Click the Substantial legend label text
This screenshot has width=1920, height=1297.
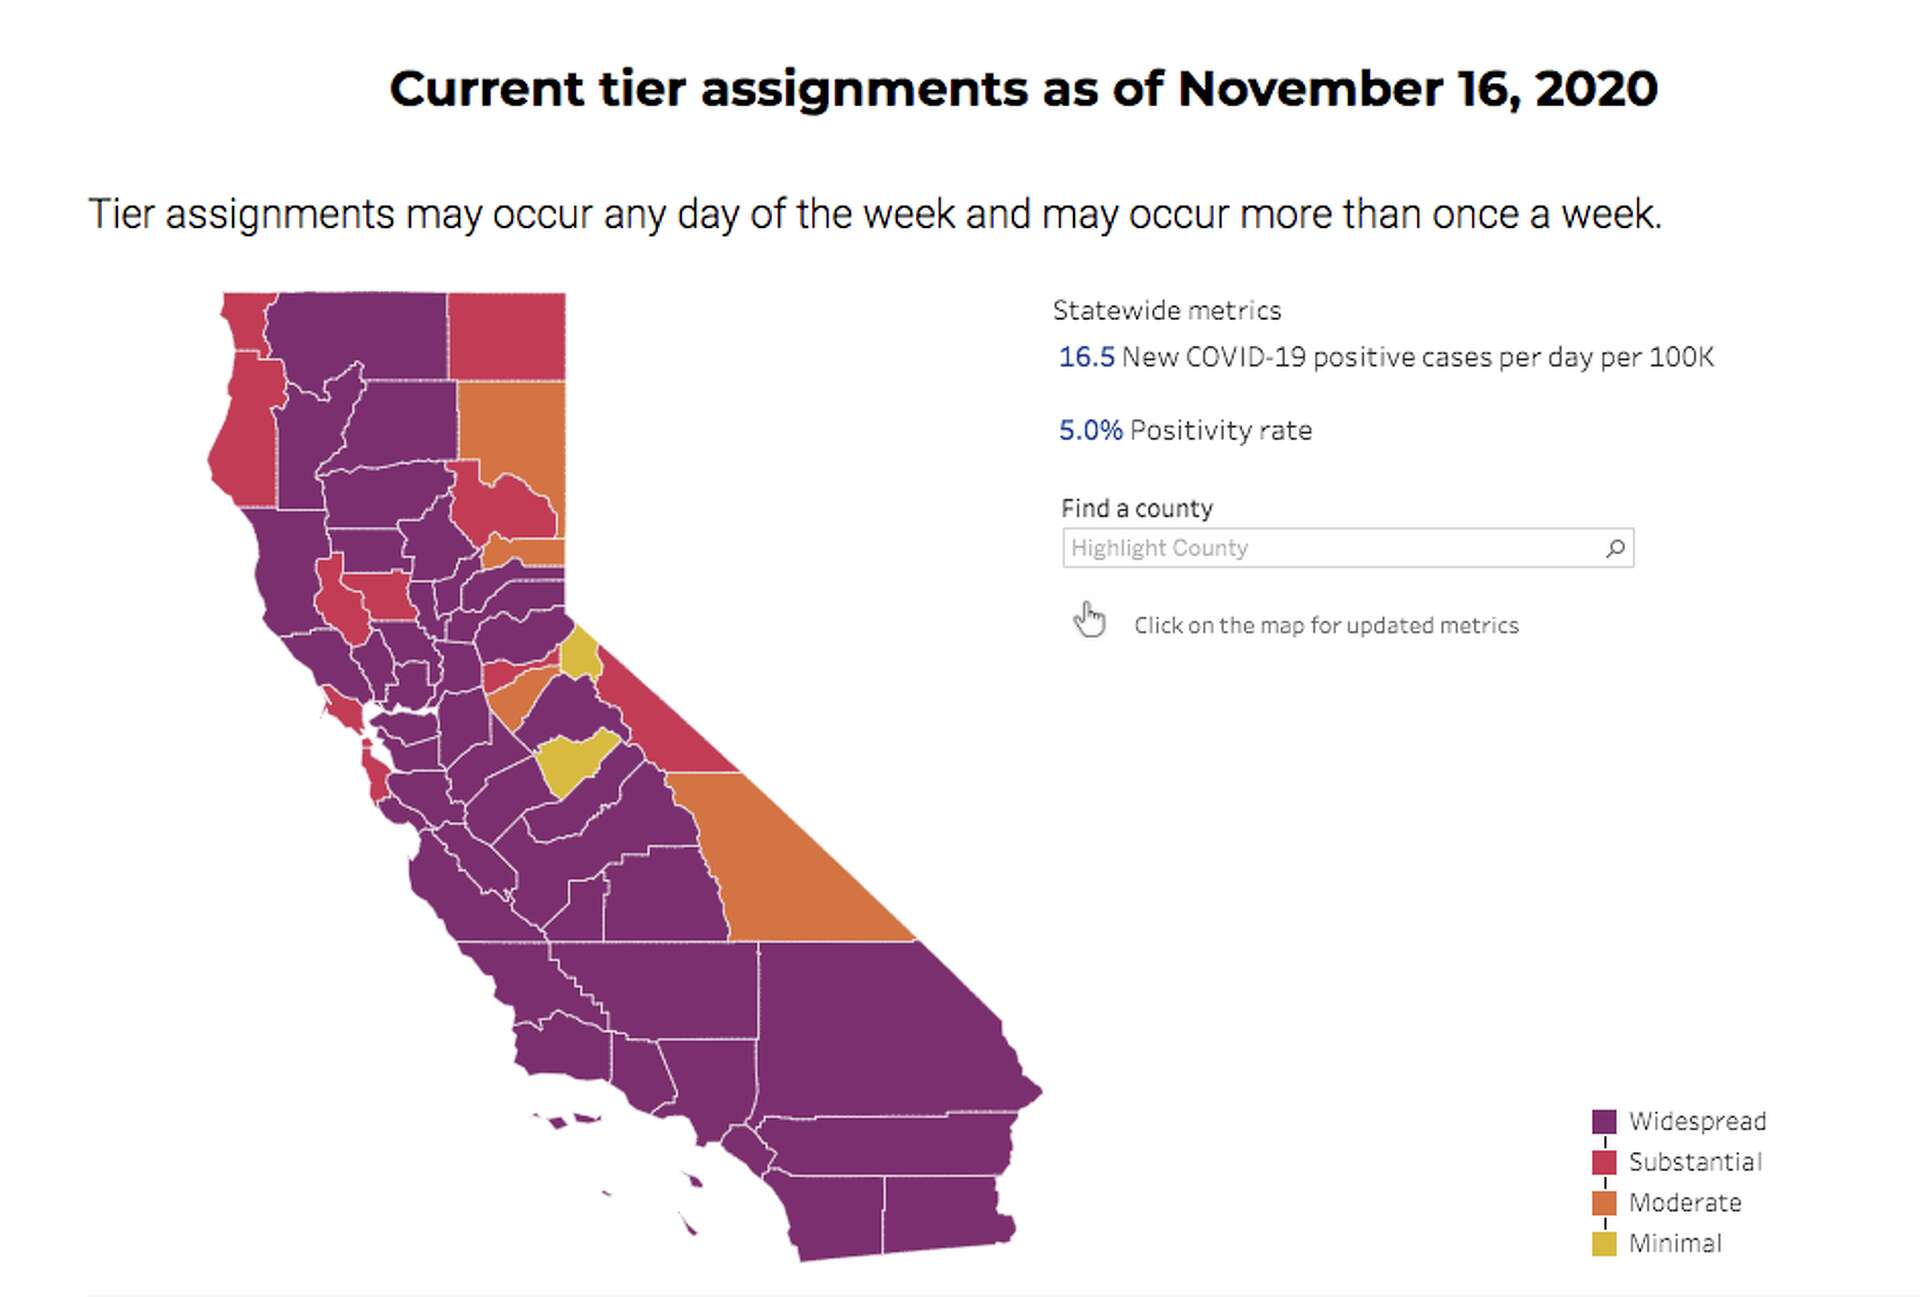tap(1696, 1162)
